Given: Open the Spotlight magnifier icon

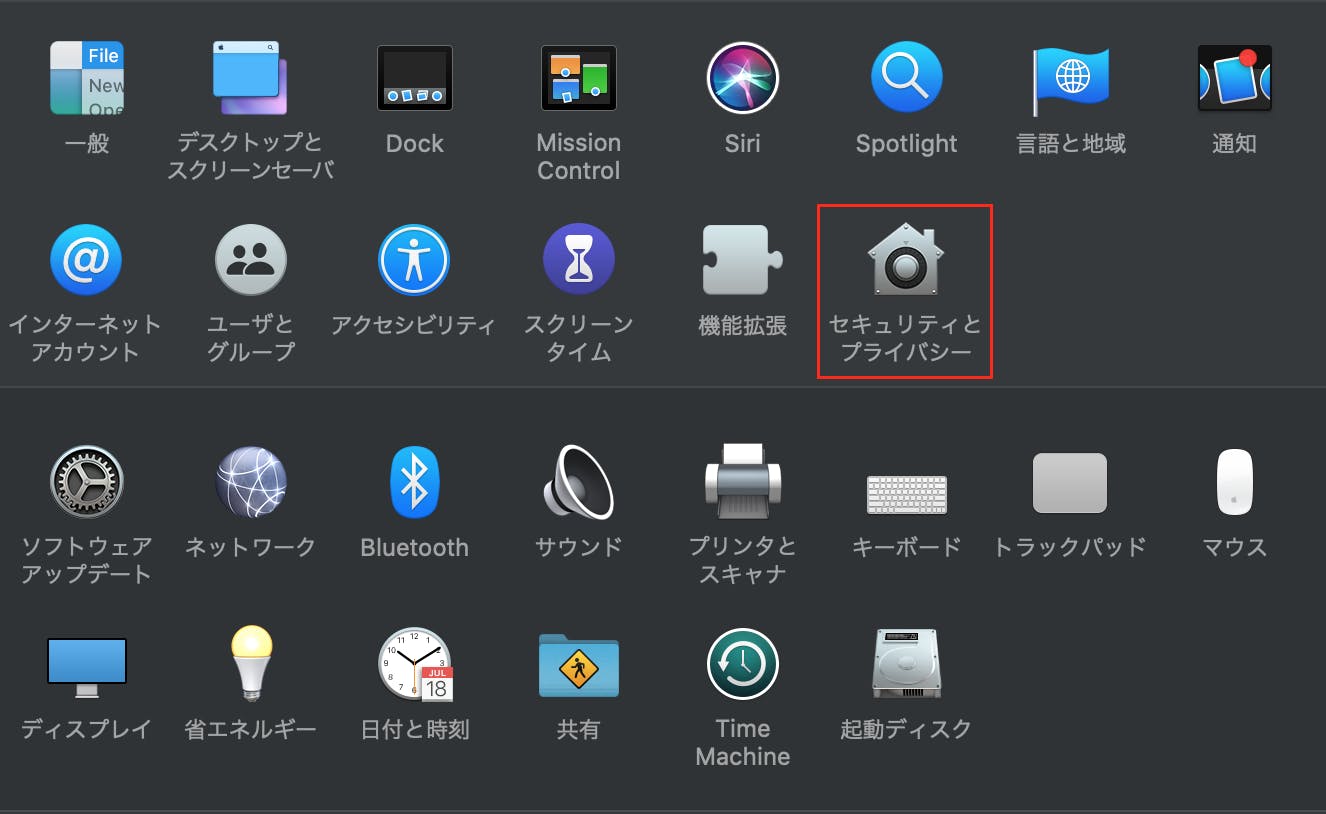Looking at the screenshot, I should coord(907,77).
